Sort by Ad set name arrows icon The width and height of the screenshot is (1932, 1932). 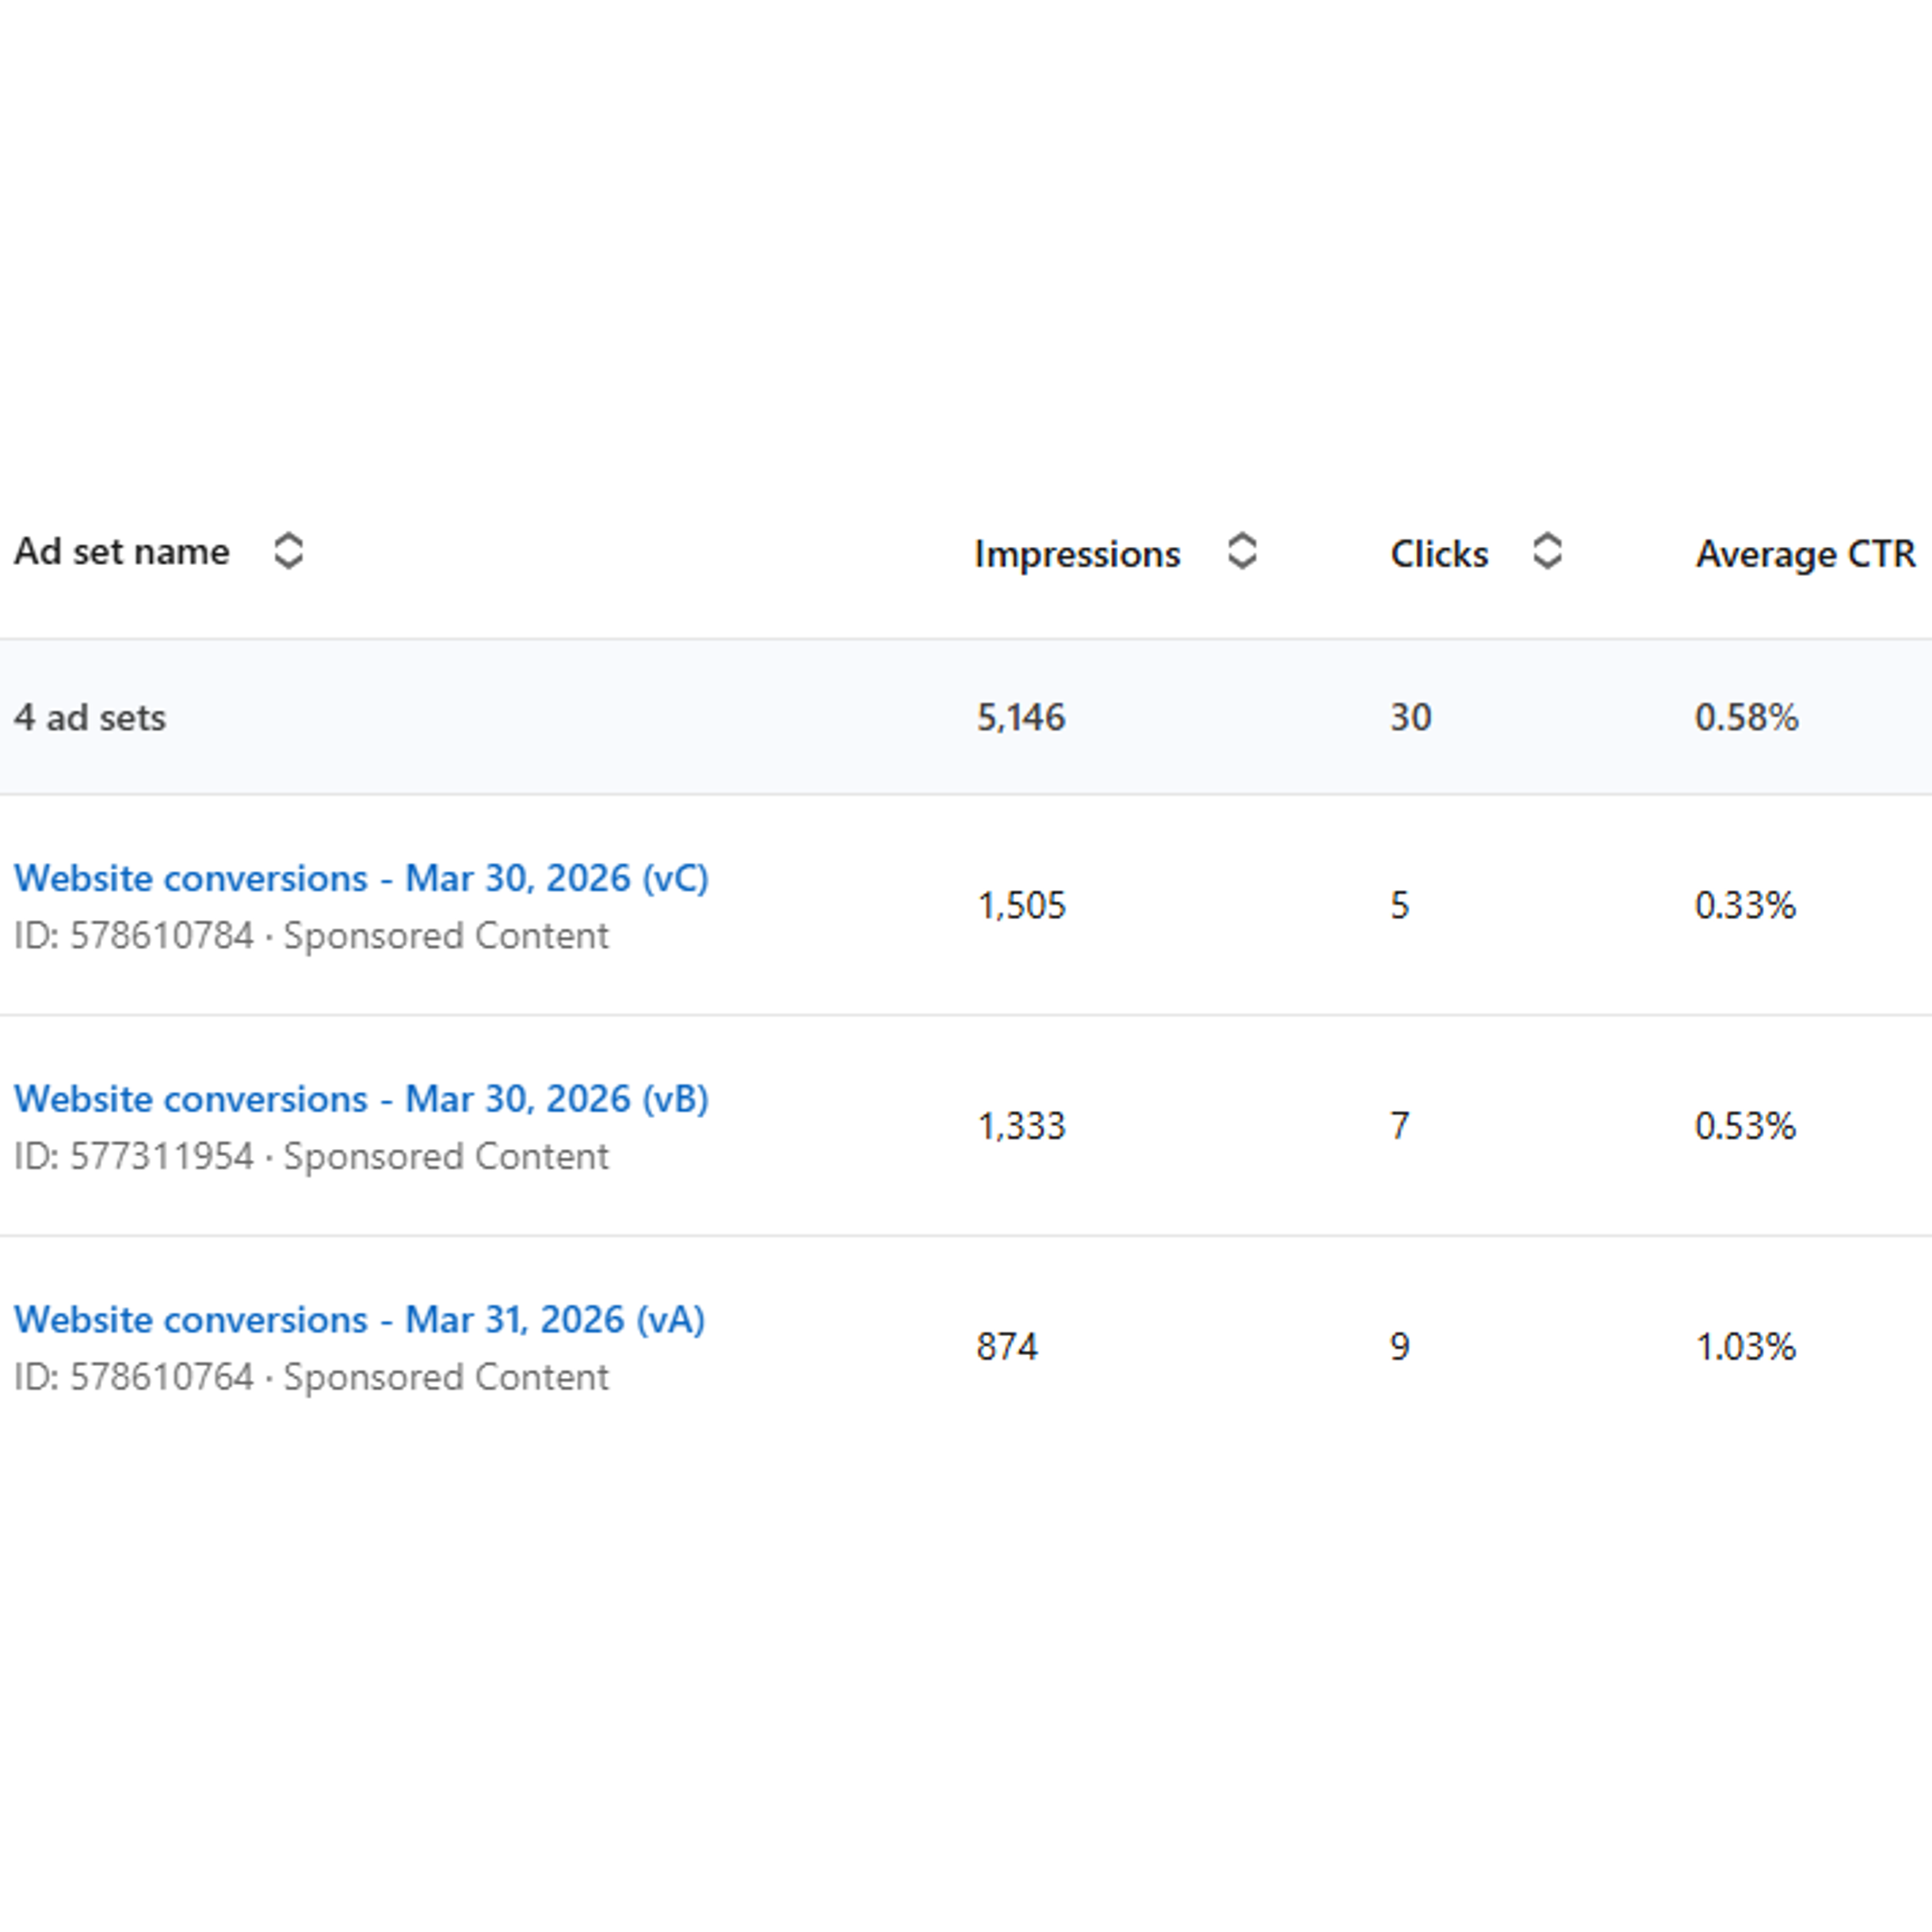point(288,551)
